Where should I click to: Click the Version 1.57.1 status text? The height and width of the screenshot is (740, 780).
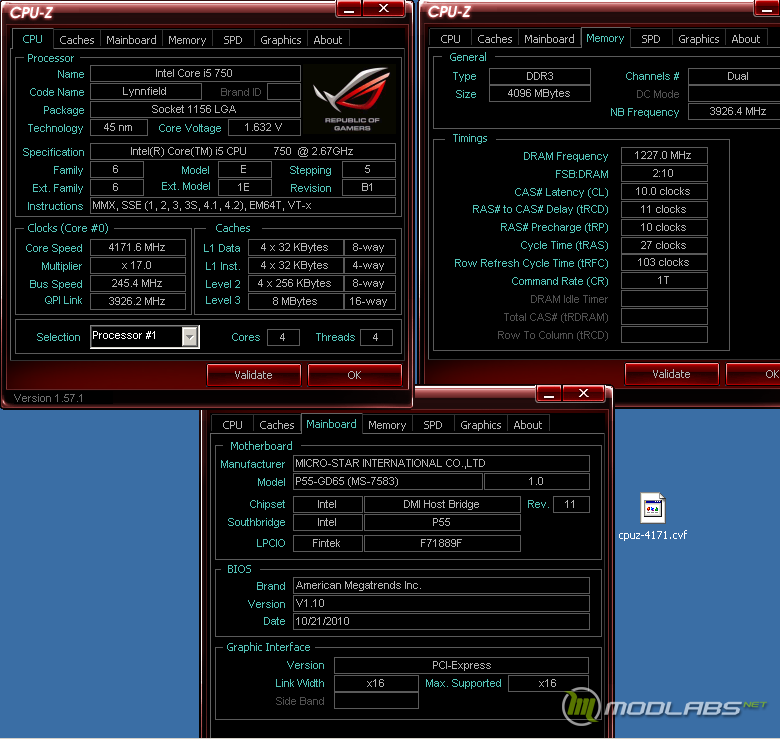48,398
